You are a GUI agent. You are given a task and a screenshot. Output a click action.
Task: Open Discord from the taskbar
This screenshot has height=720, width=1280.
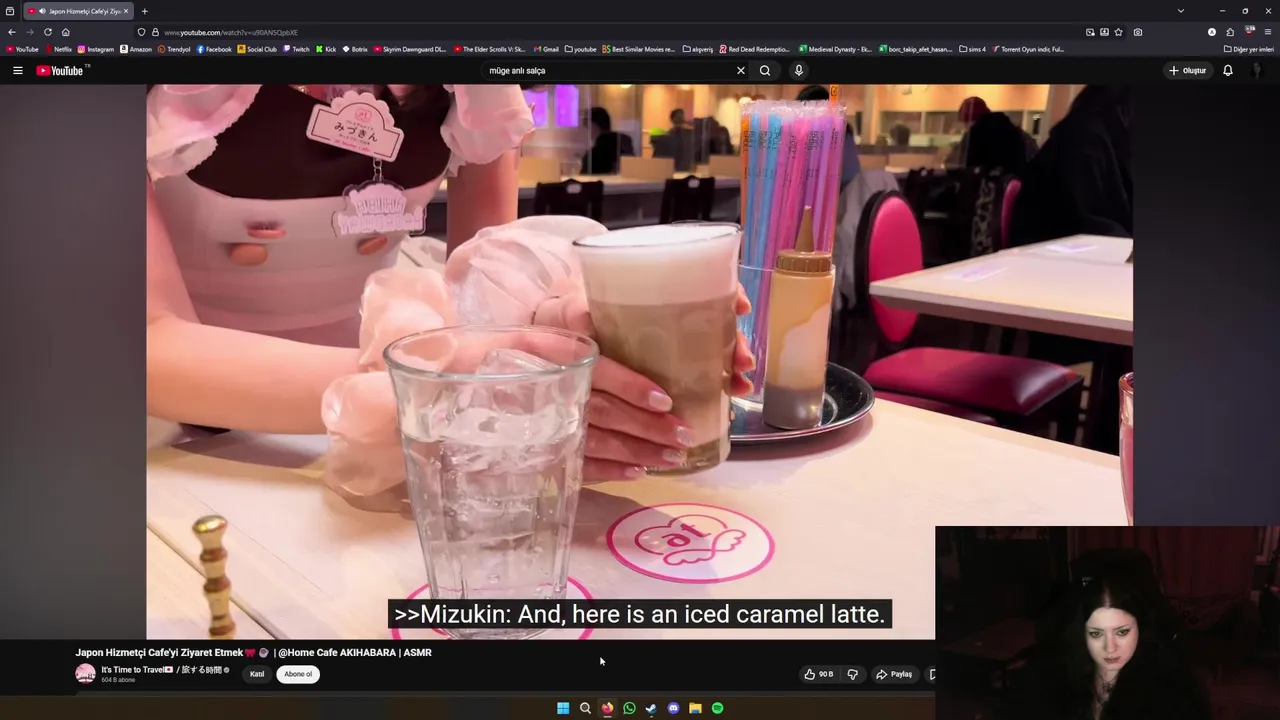673,708
